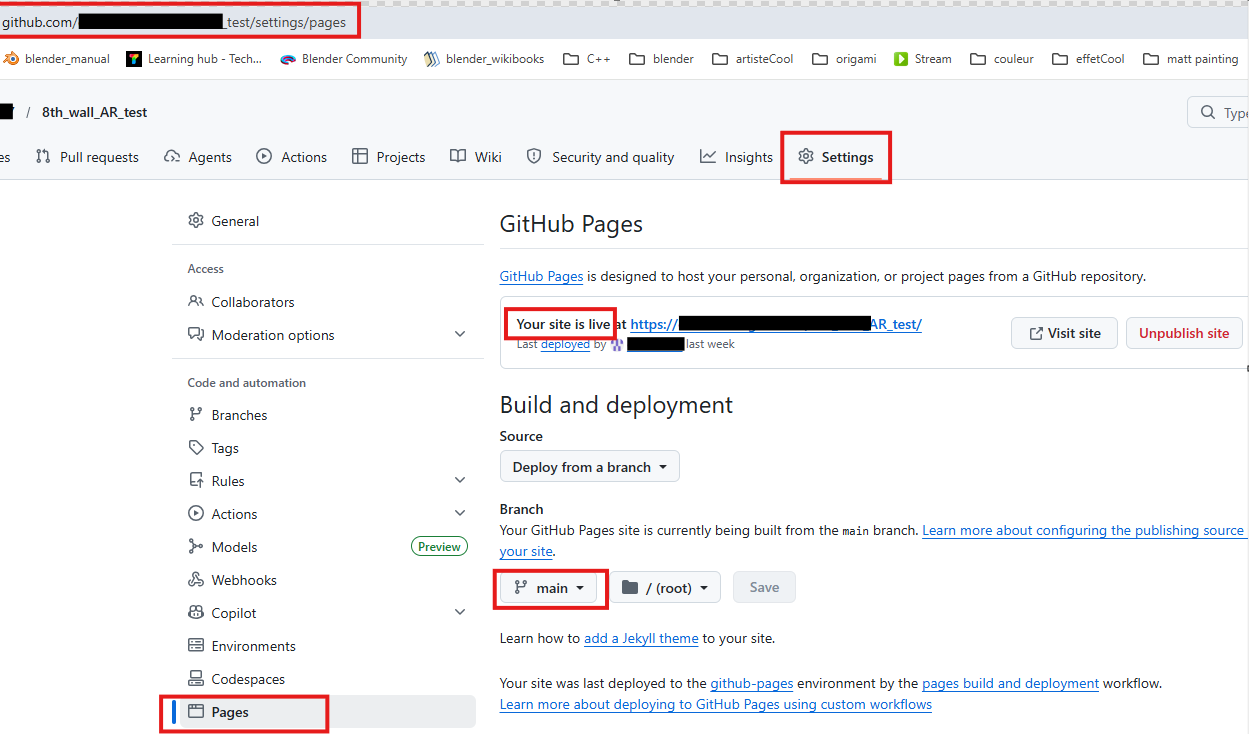Click the Unpublish site button

(1184, 333)
